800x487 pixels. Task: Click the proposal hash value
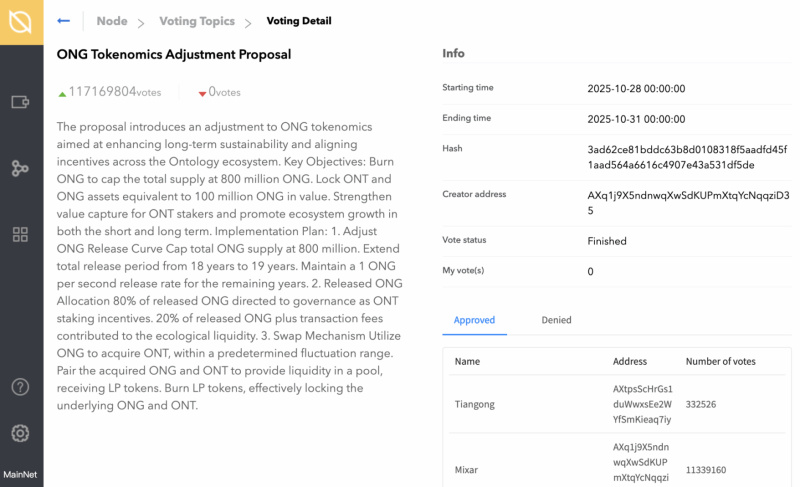pyautogui.click(x=687, y=157)
